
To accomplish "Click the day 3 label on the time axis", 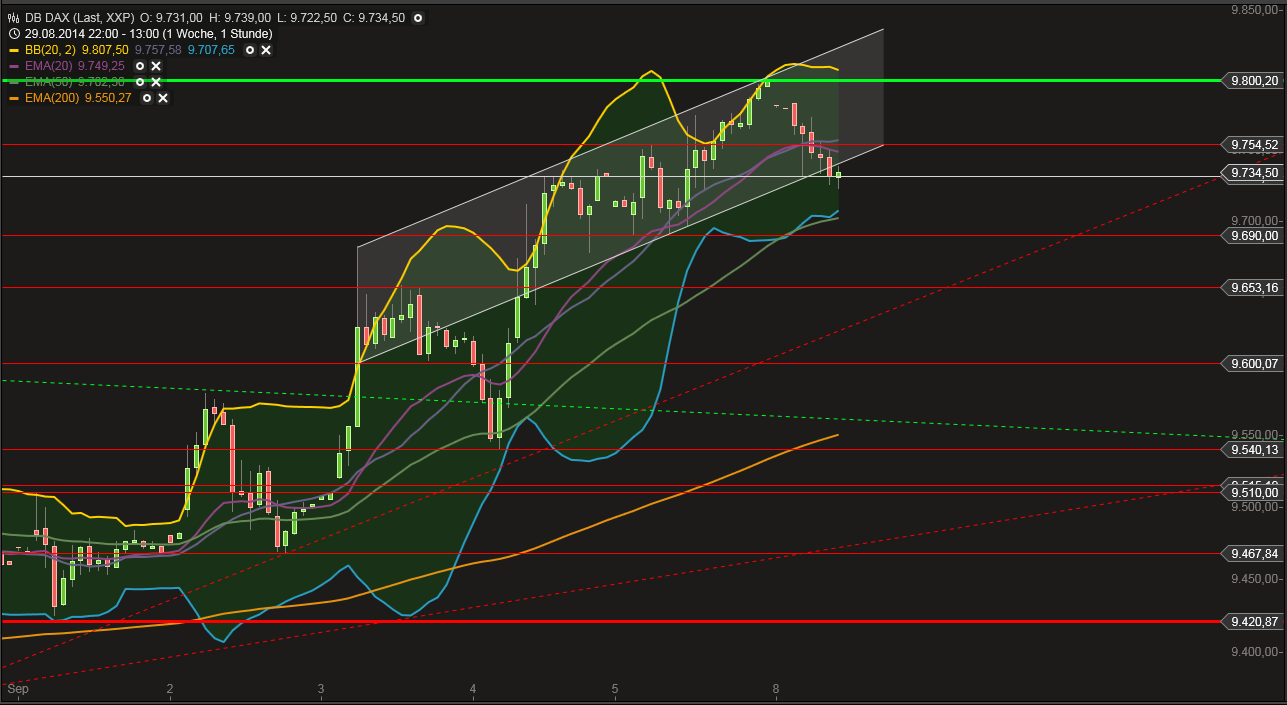I will 321,689.
